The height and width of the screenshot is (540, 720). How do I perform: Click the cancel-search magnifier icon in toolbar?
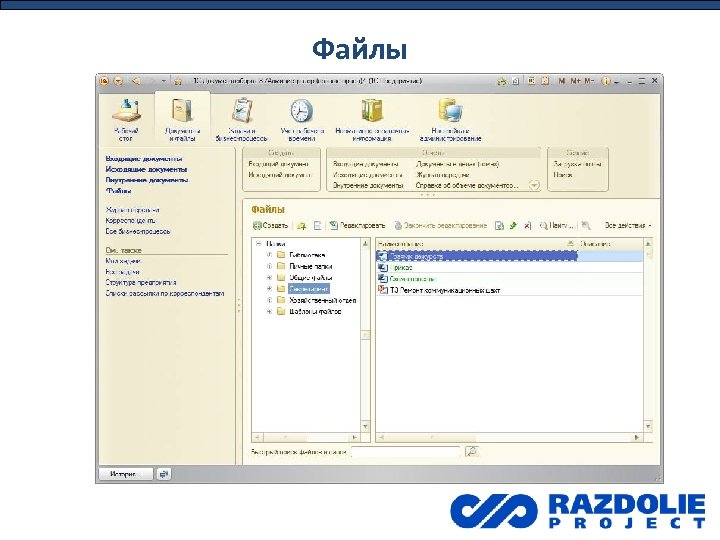tap(585, 225)
